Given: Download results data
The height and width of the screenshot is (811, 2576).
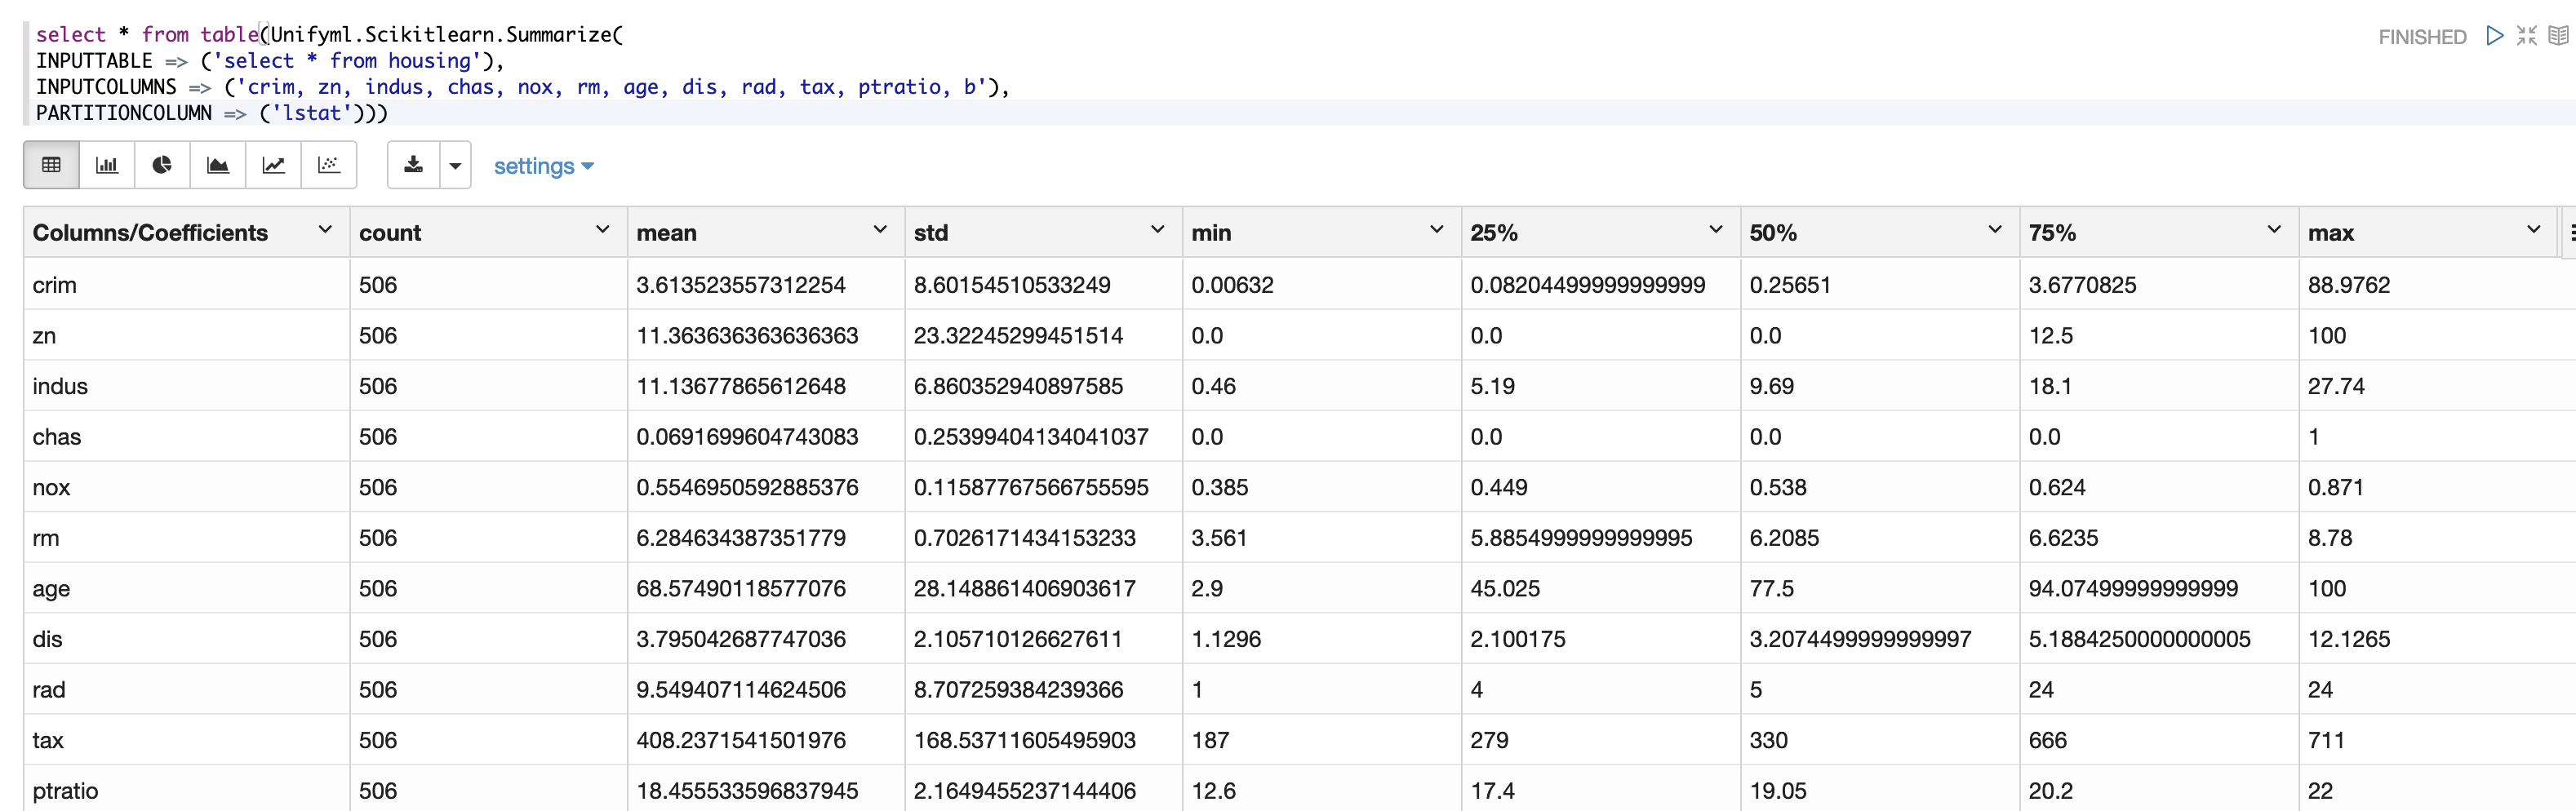Looking at the screenshot, I should 413,165.
